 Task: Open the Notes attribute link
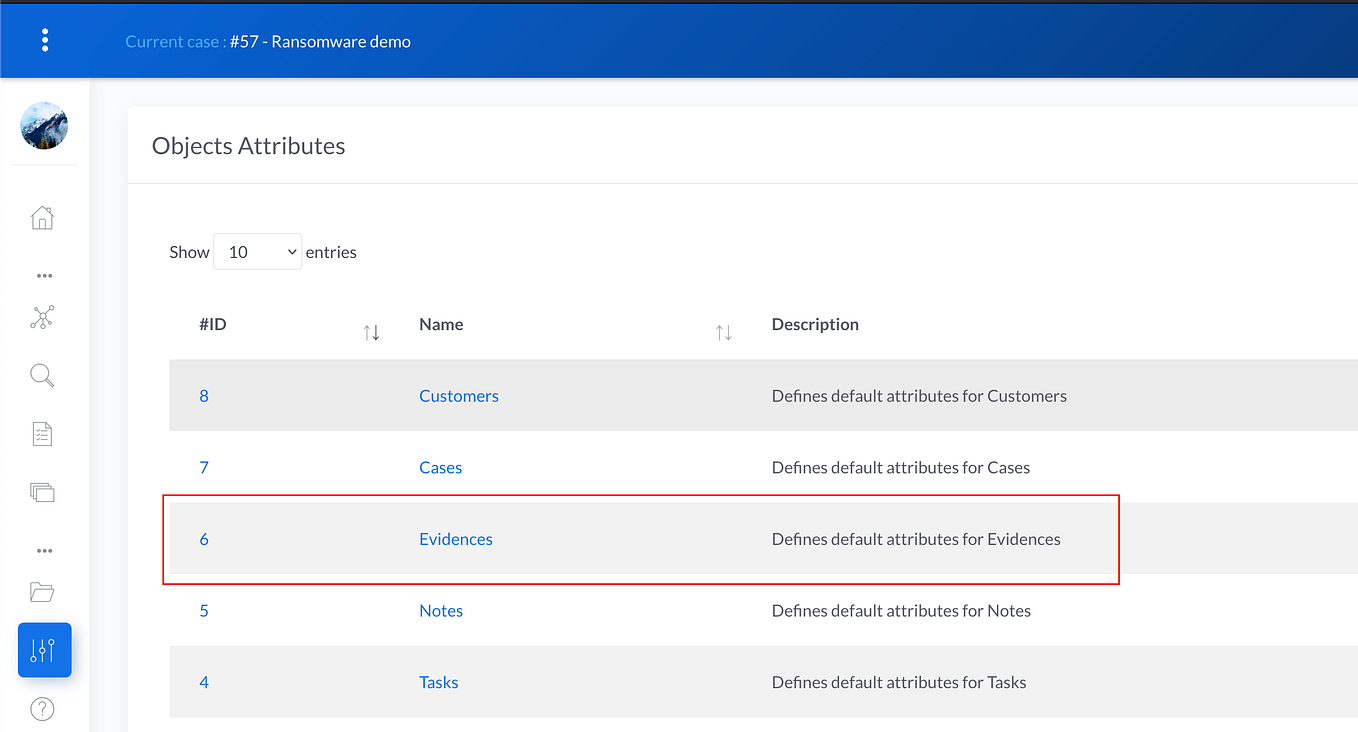point(441,610)
